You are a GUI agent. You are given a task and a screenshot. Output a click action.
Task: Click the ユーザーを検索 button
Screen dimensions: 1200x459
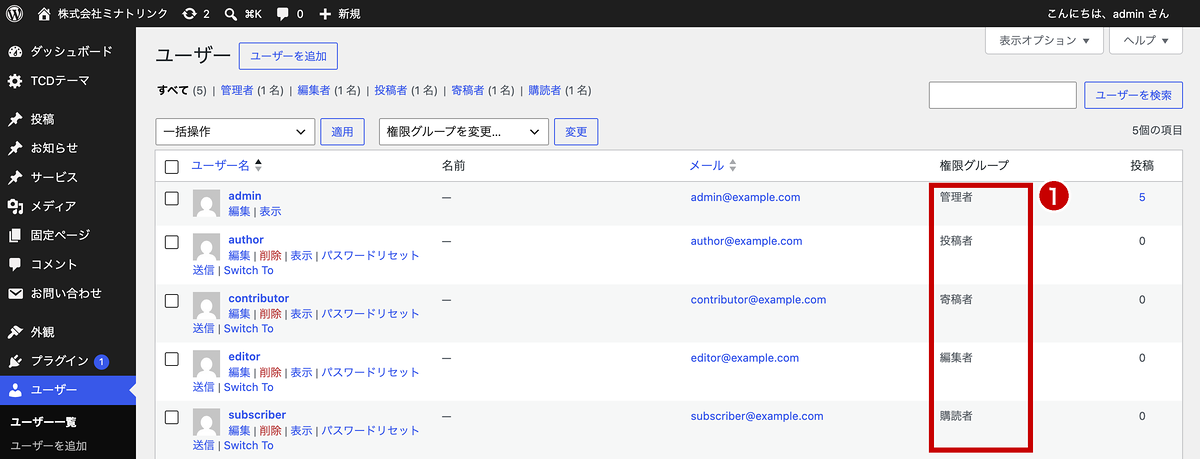[x=1133, y=95]
